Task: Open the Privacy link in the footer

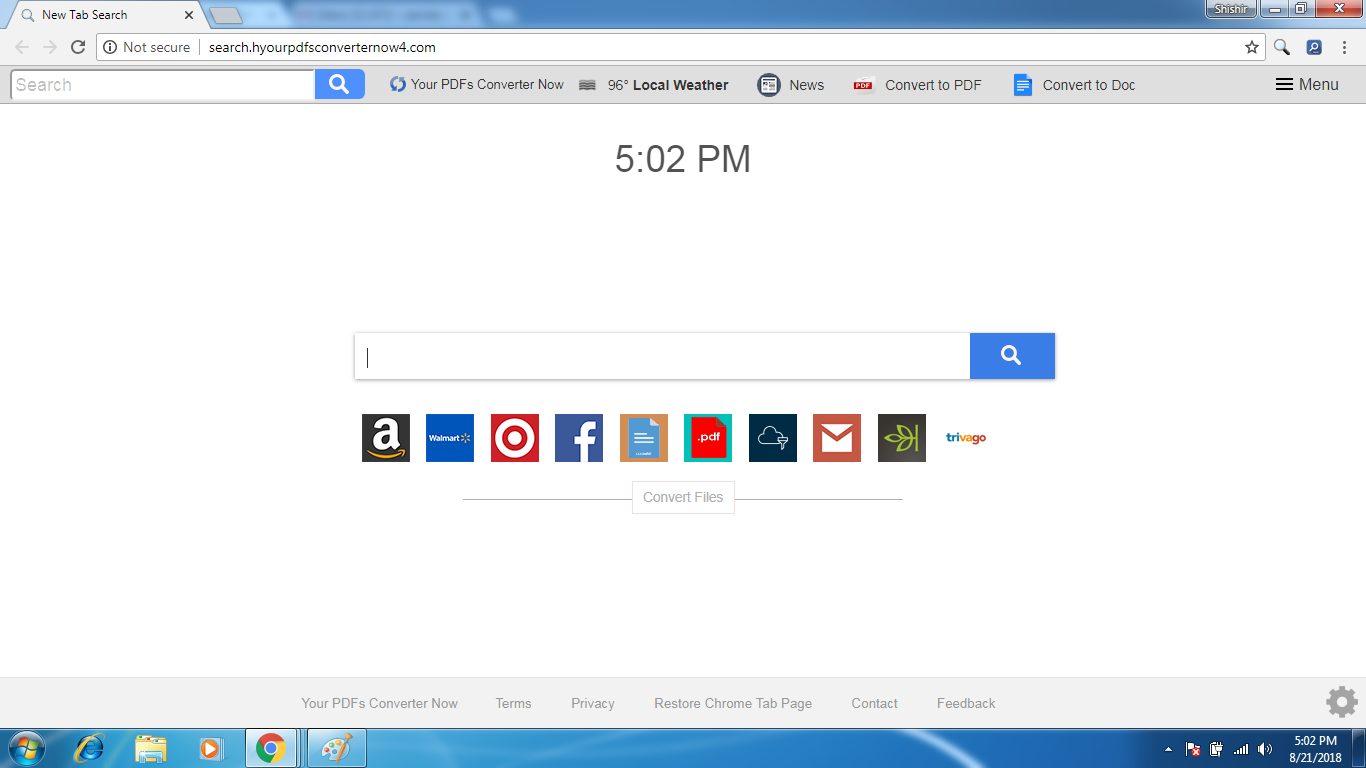Action: coord(592,703)
